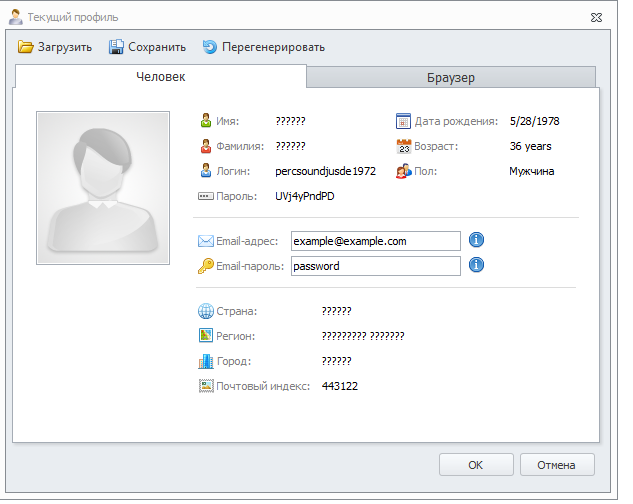Click the Город buildings icon
633x504 pixels.
coord(206,361)
